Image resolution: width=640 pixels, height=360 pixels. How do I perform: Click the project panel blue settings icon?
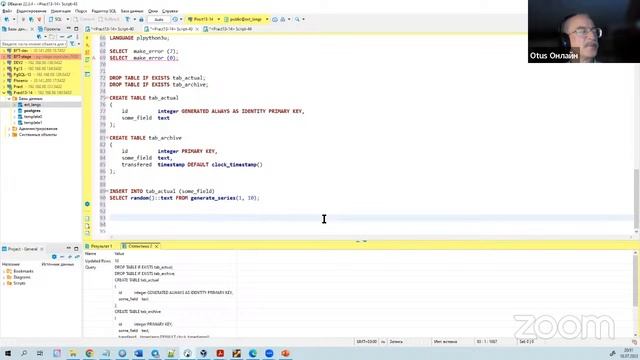[x=54, y=257]
